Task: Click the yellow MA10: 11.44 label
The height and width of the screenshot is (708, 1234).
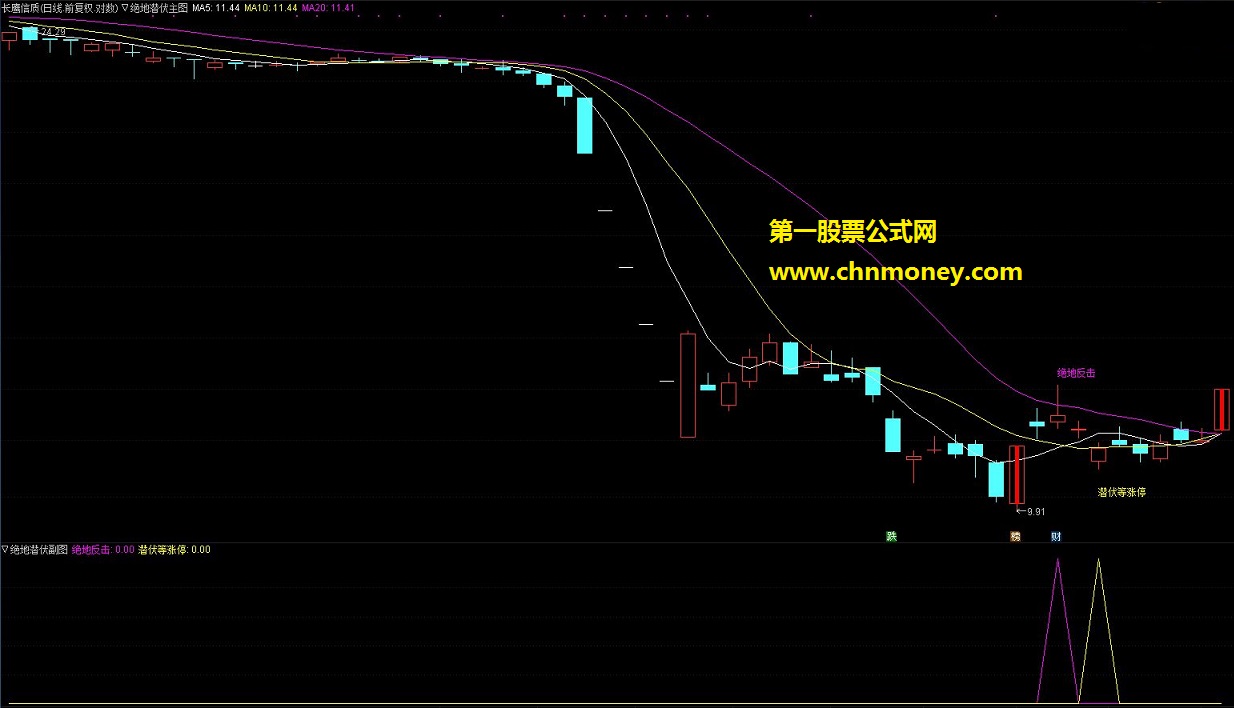Action: (x=271, y=6)
